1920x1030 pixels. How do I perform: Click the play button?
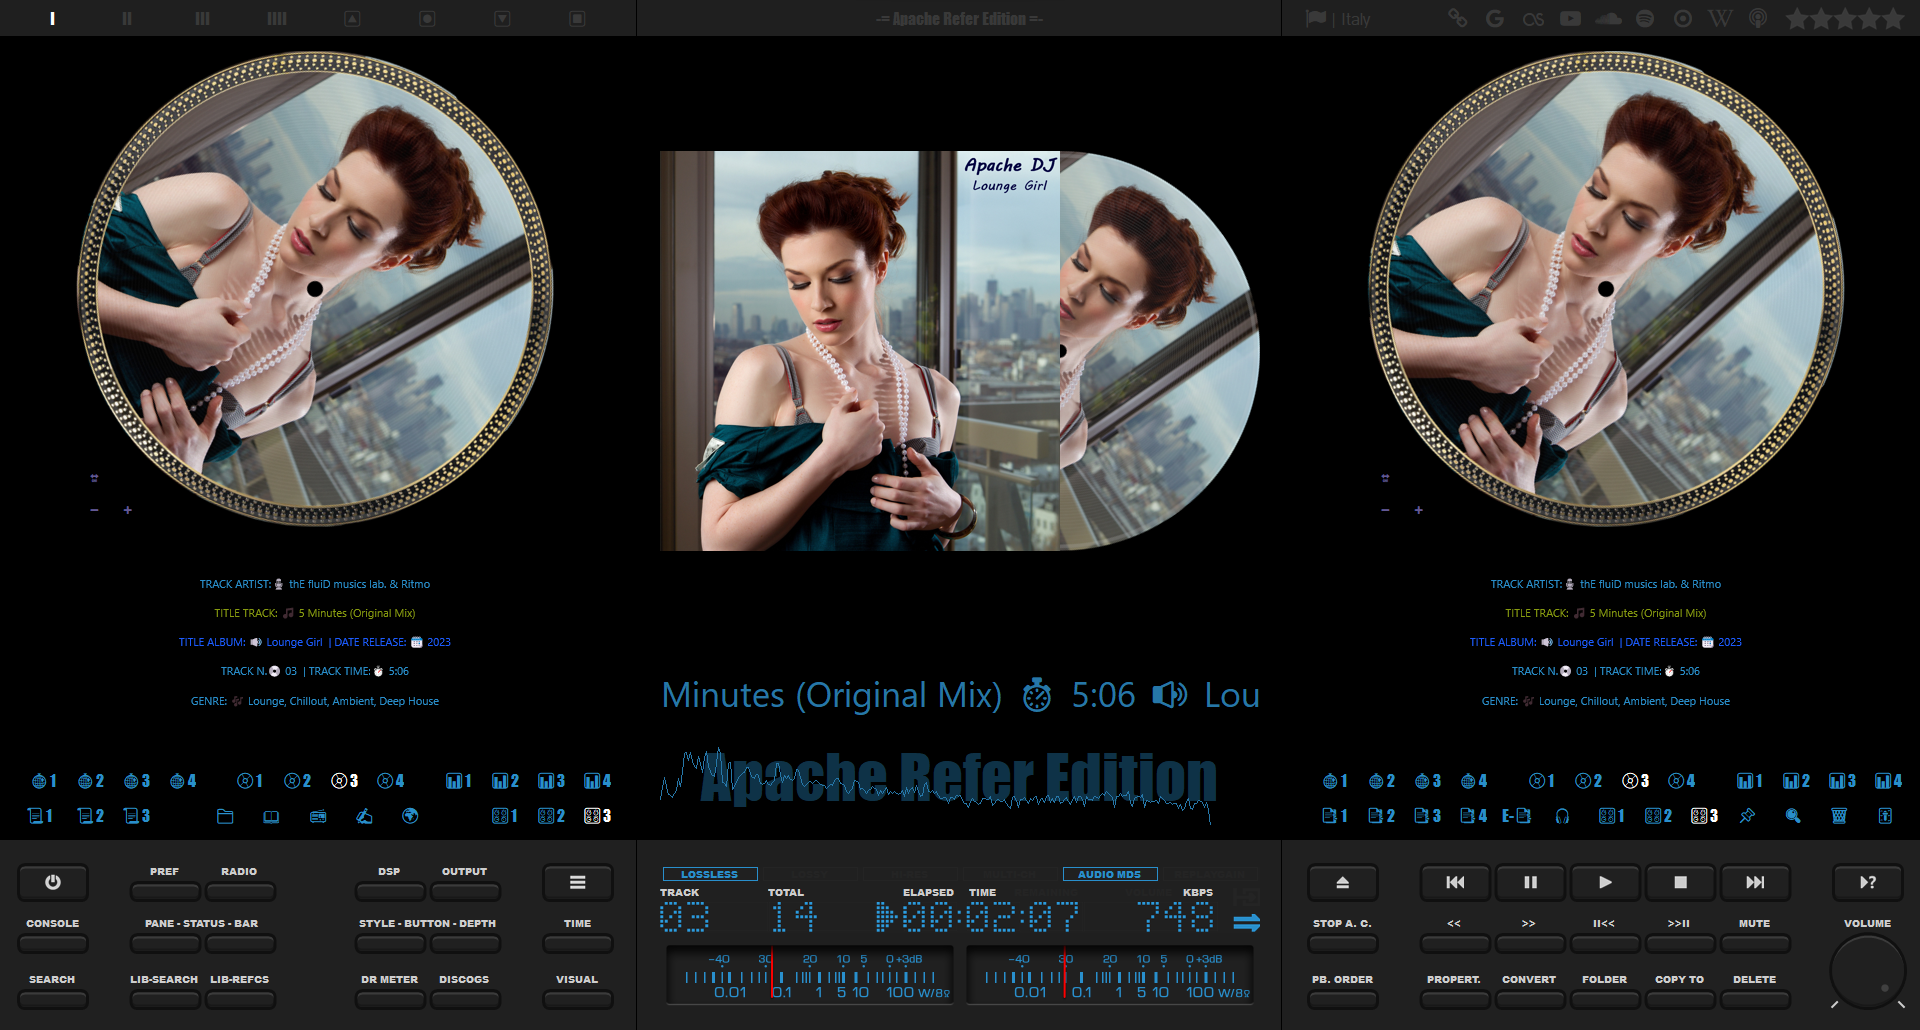[x=1605, y=882]
